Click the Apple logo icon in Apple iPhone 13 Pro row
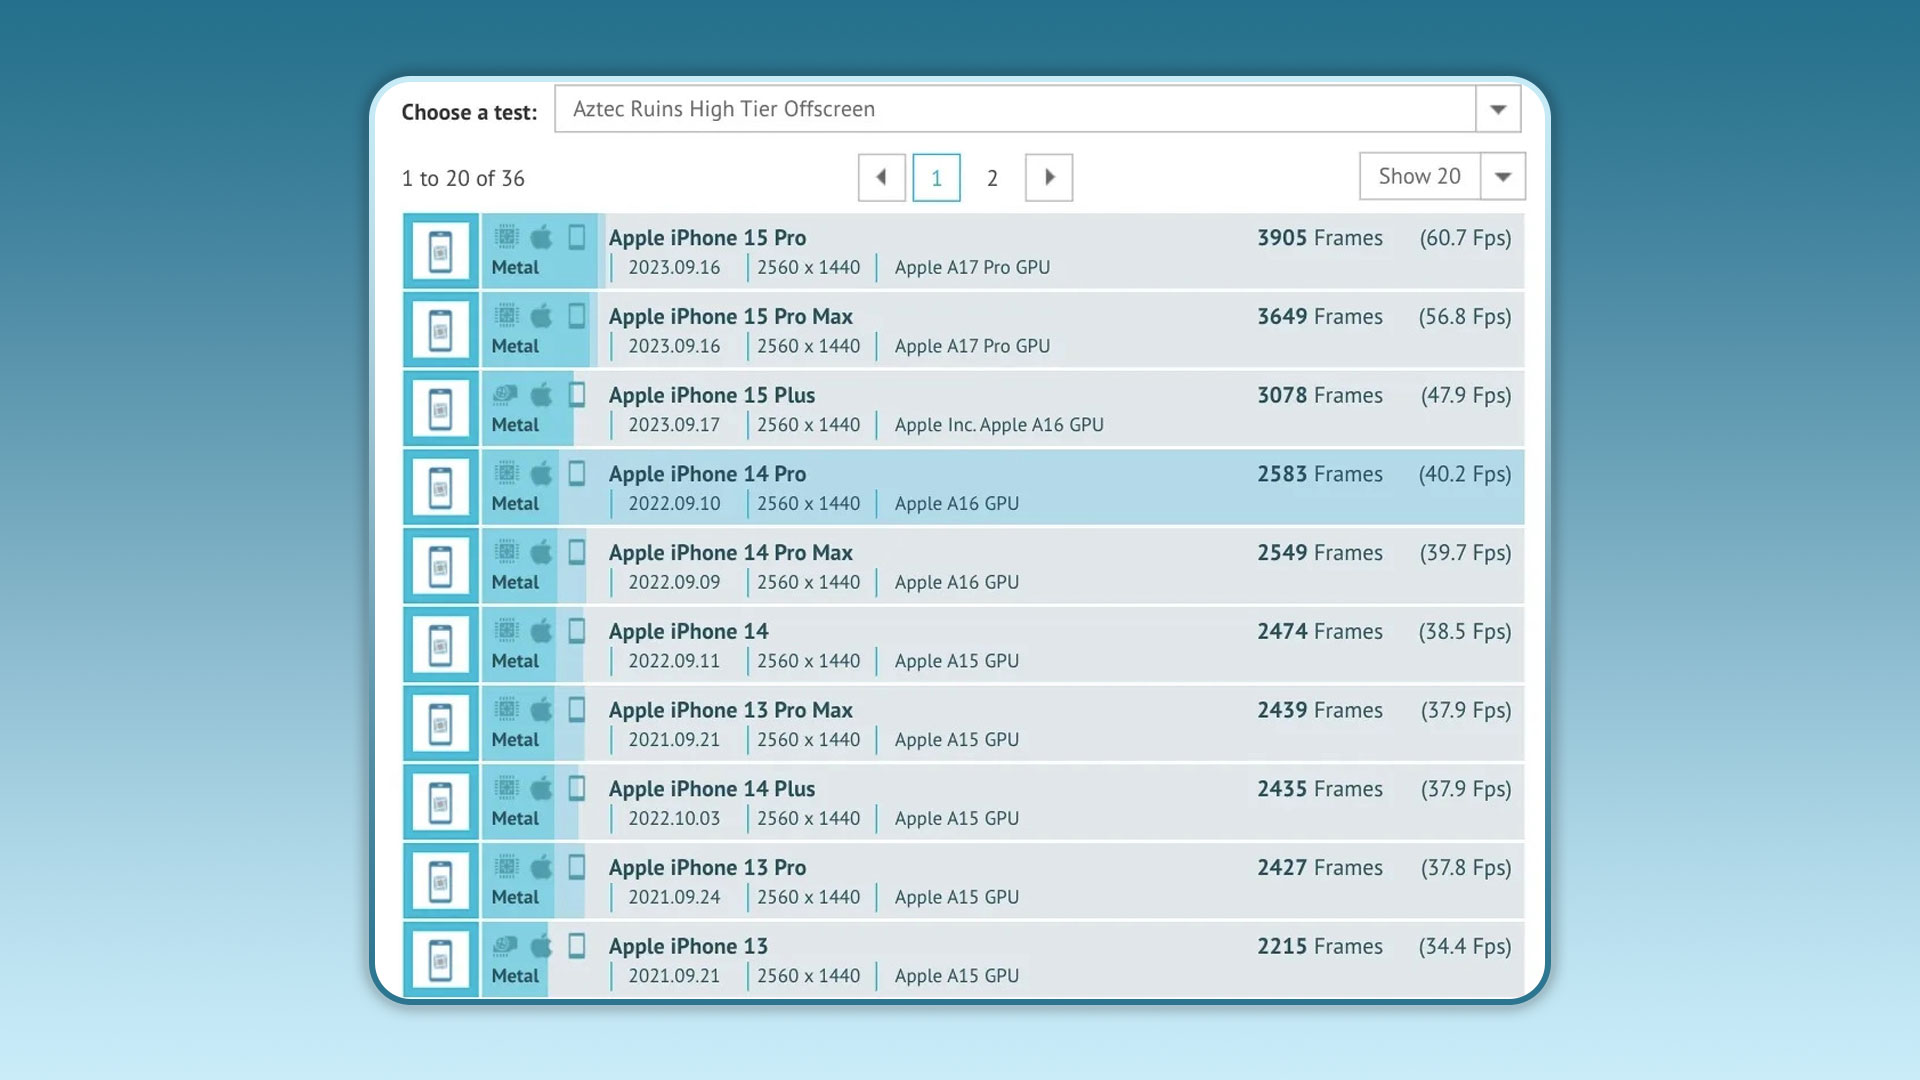 coord(541,867)
